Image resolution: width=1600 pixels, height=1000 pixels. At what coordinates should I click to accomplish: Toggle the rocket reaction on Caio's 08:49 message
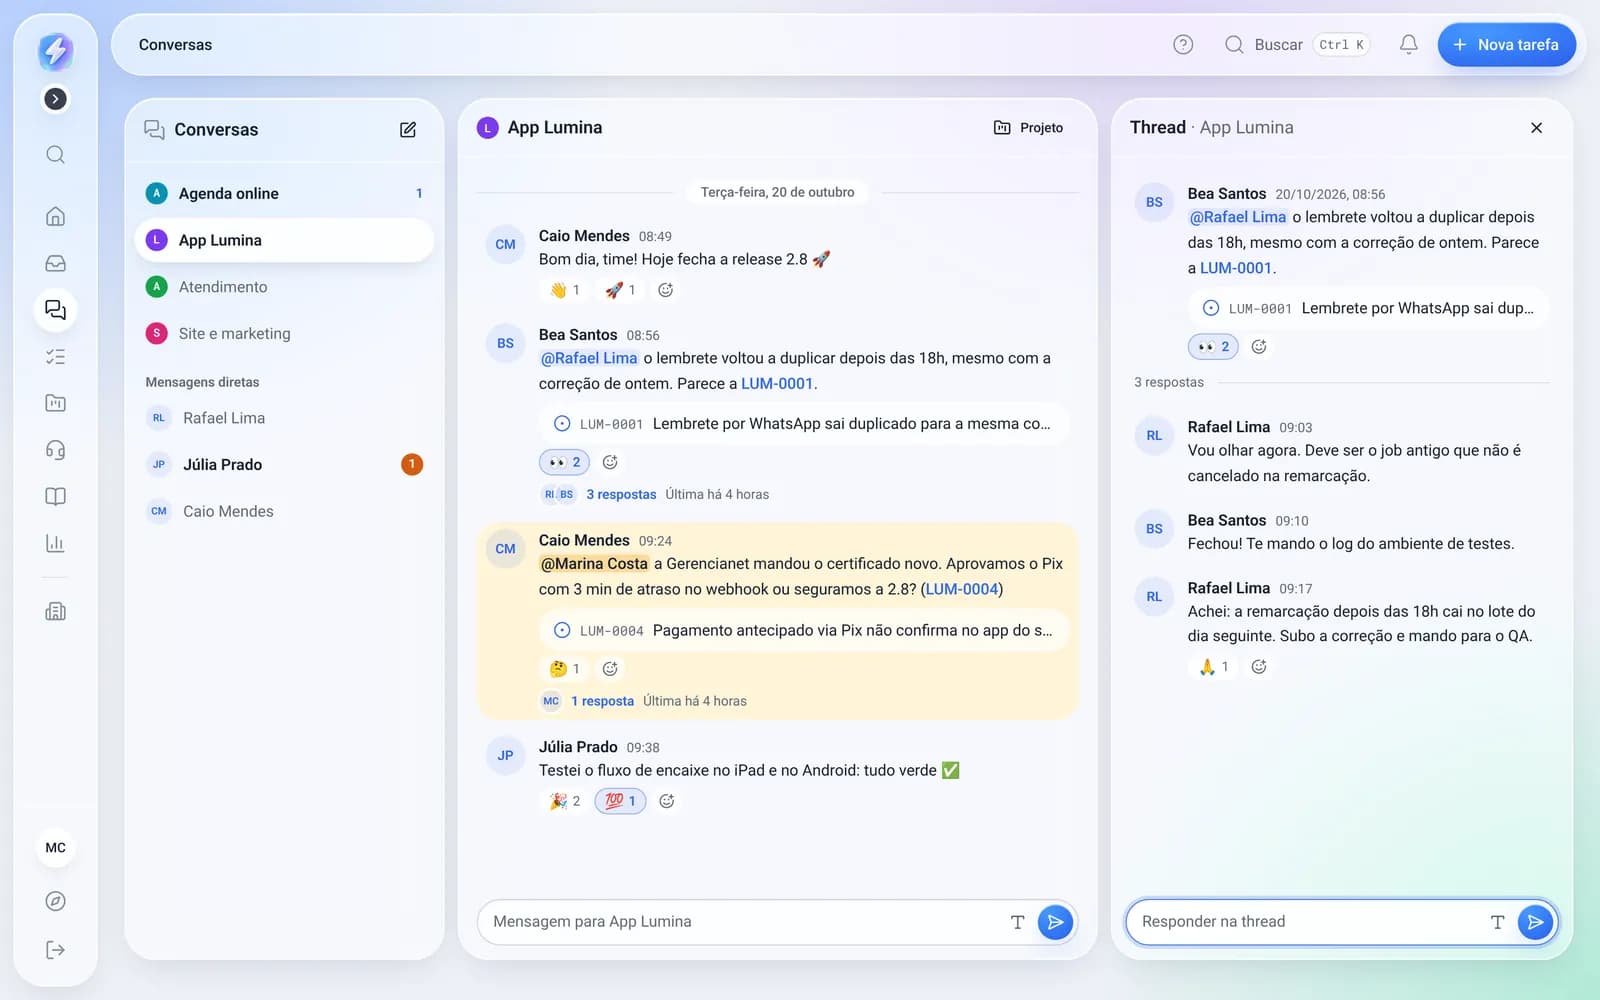pos(621,290)
